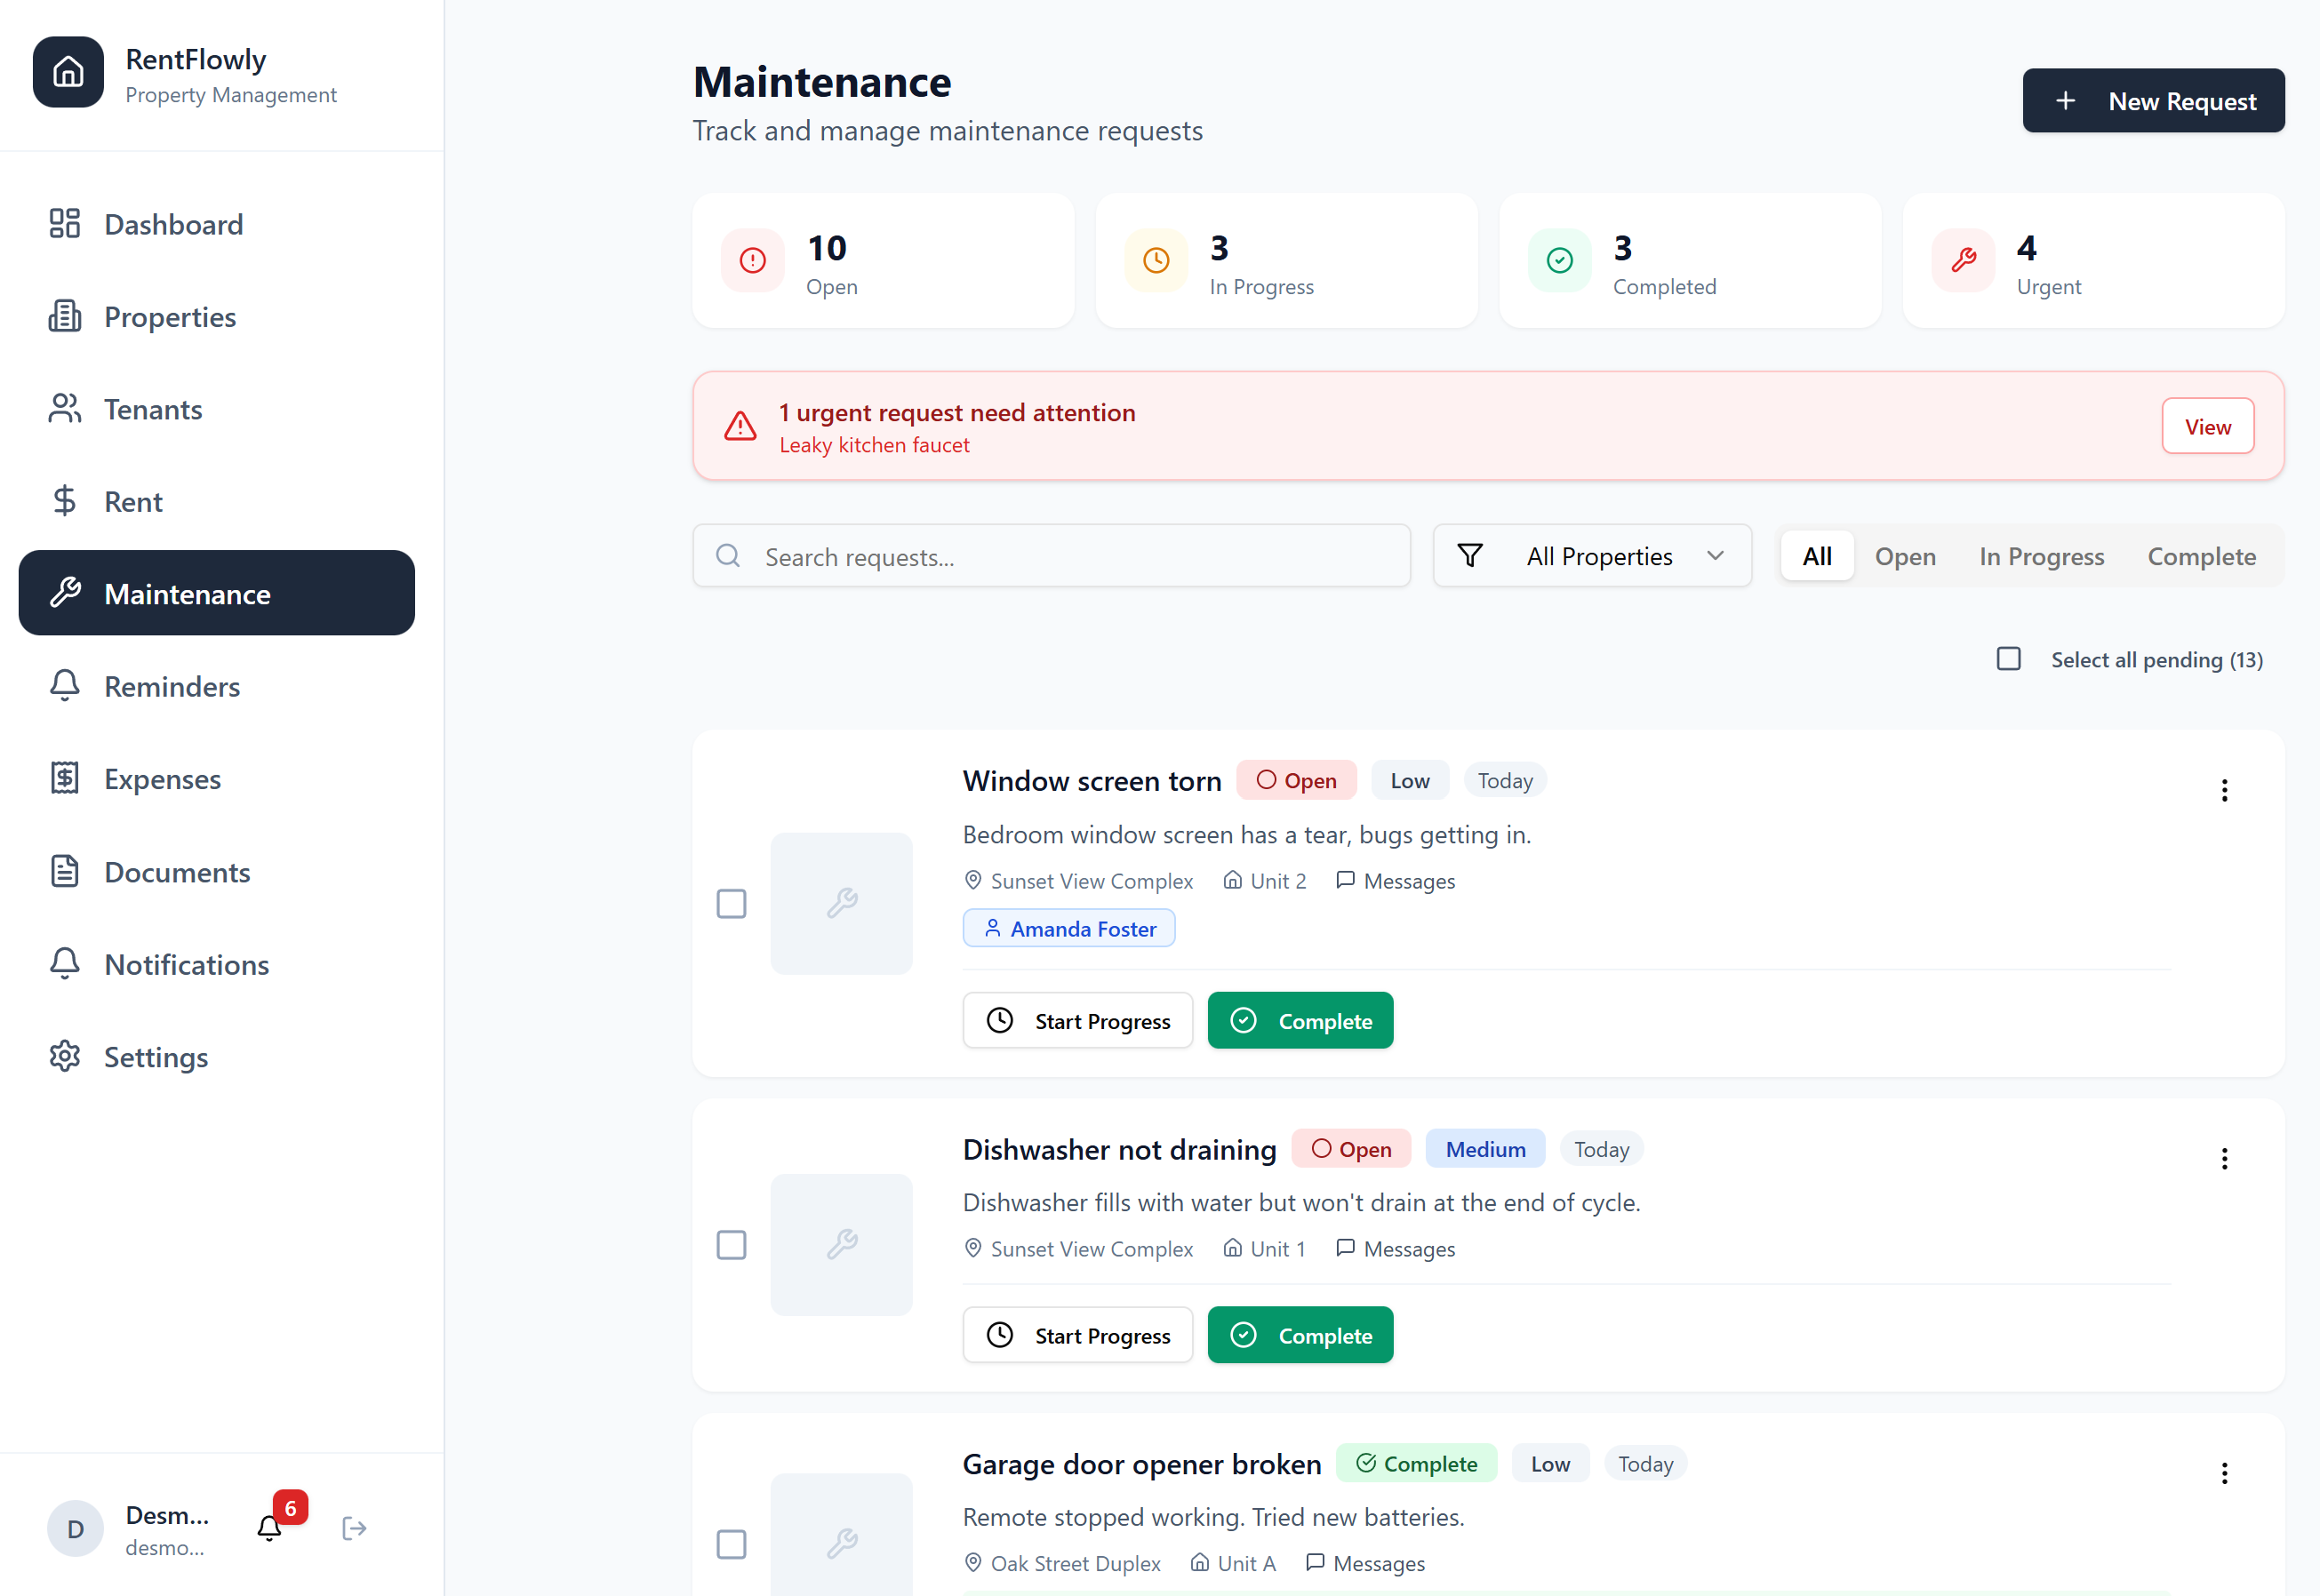
Task: Open options menu for Window screen torn
Action: pyautogui.click(x=2223, y=790)
